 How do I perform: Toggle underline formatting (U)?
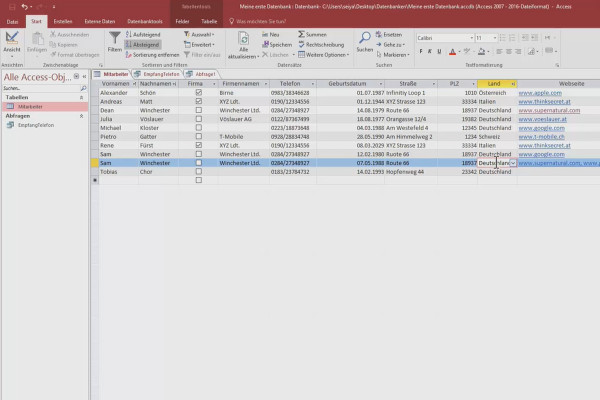[439, 51]
